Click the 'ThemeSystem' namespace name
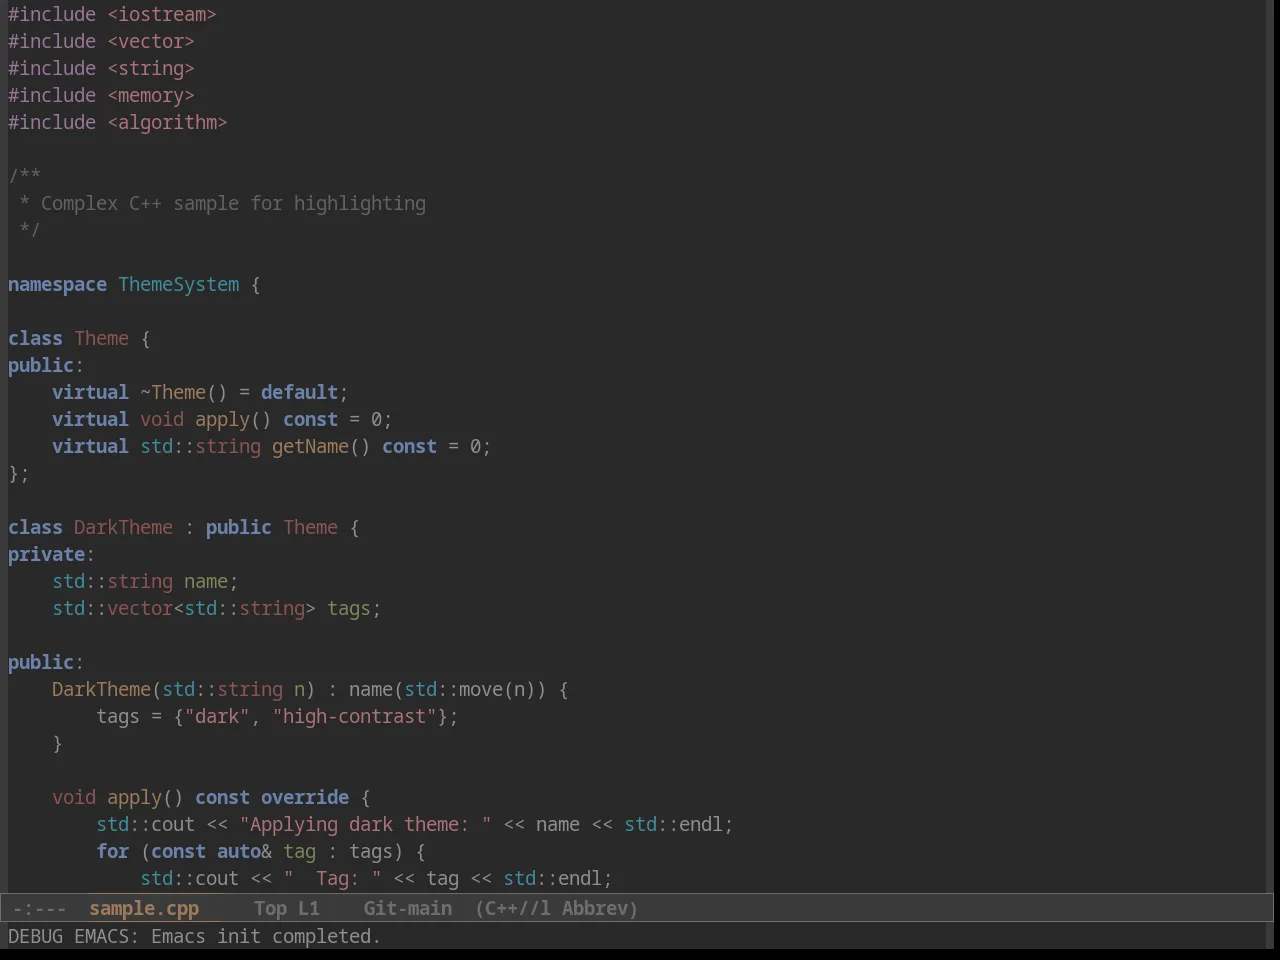This screenshot has width=1280, height=960. click(179, 284)
